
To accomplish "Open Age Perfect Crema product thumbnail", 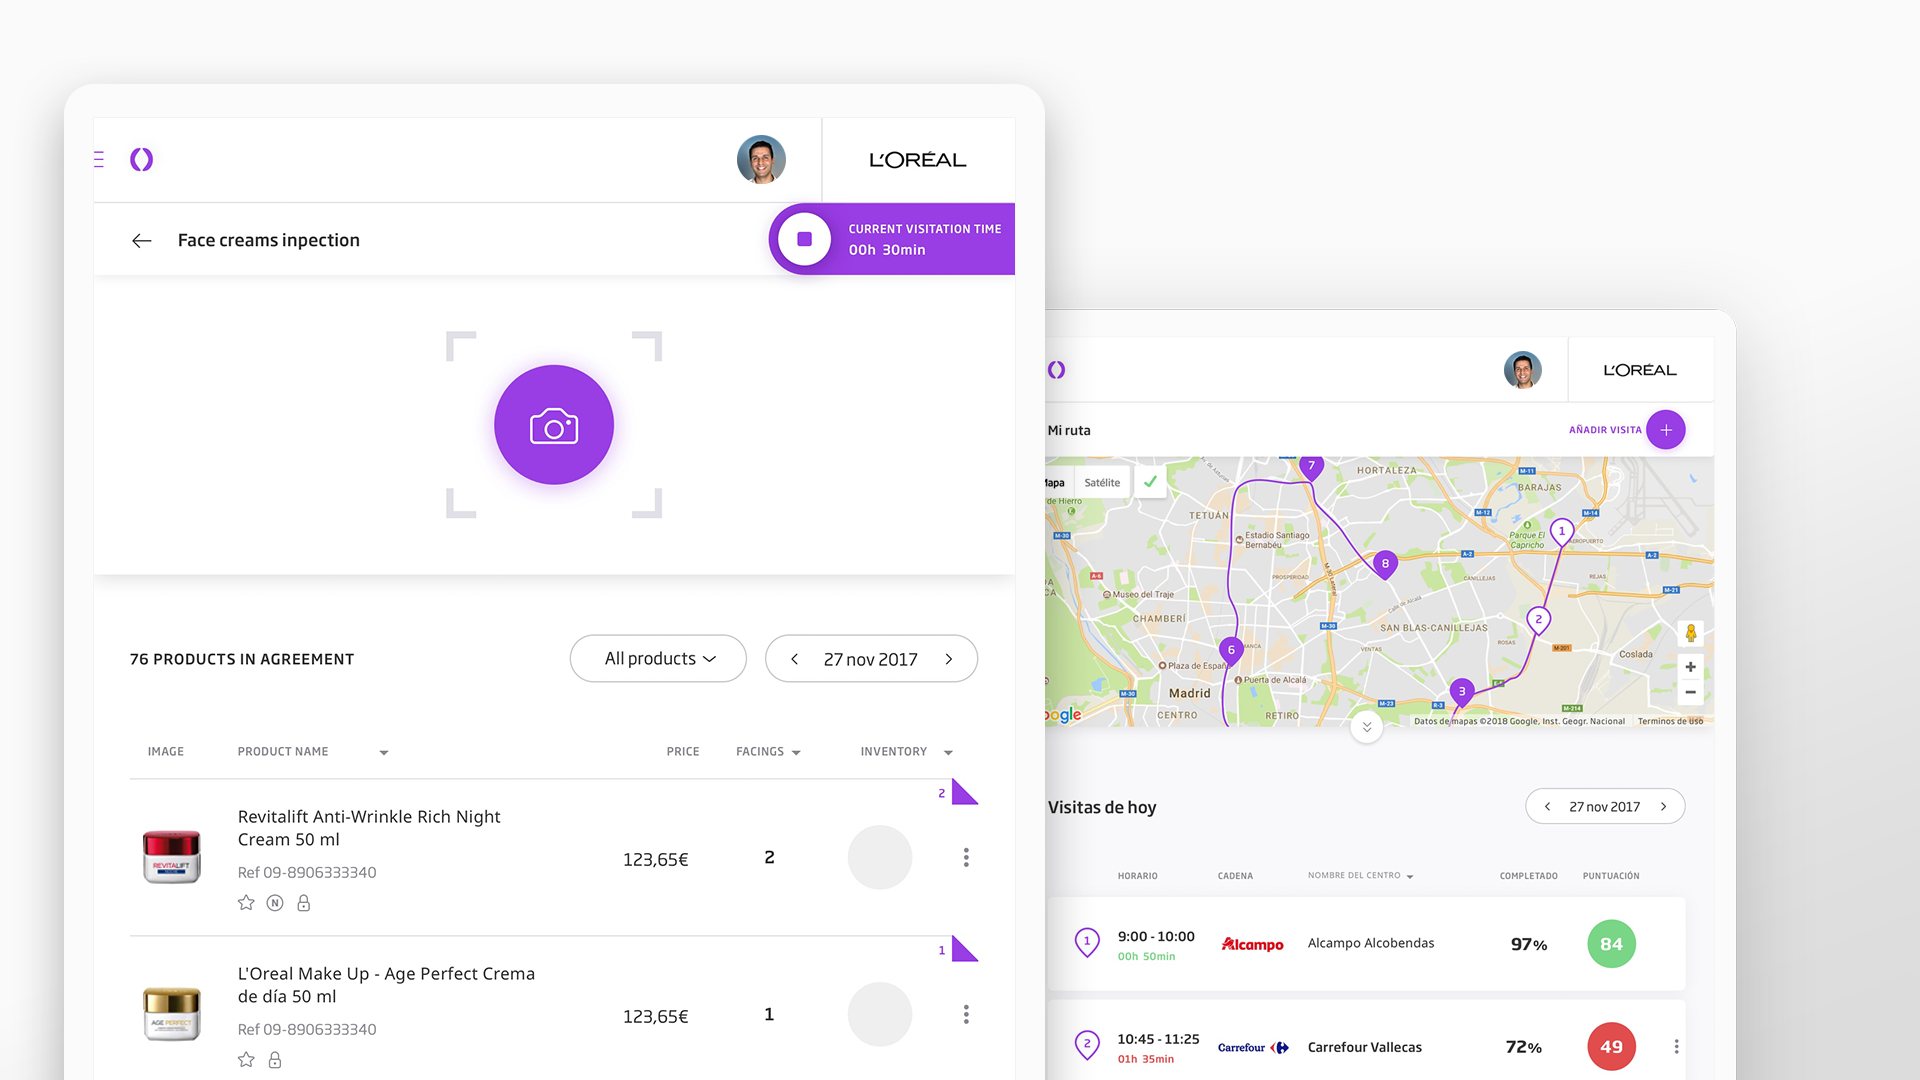I will (172, 1014).
